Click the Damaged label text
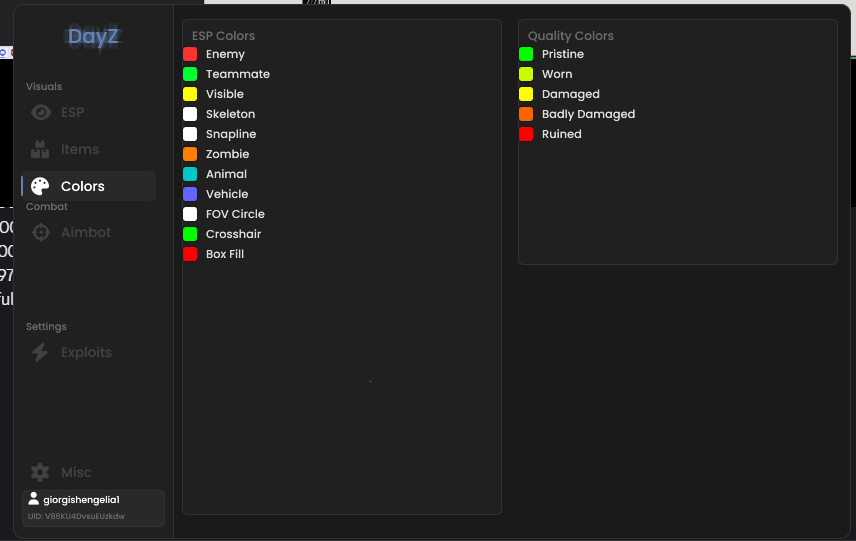 coord(571,94)
